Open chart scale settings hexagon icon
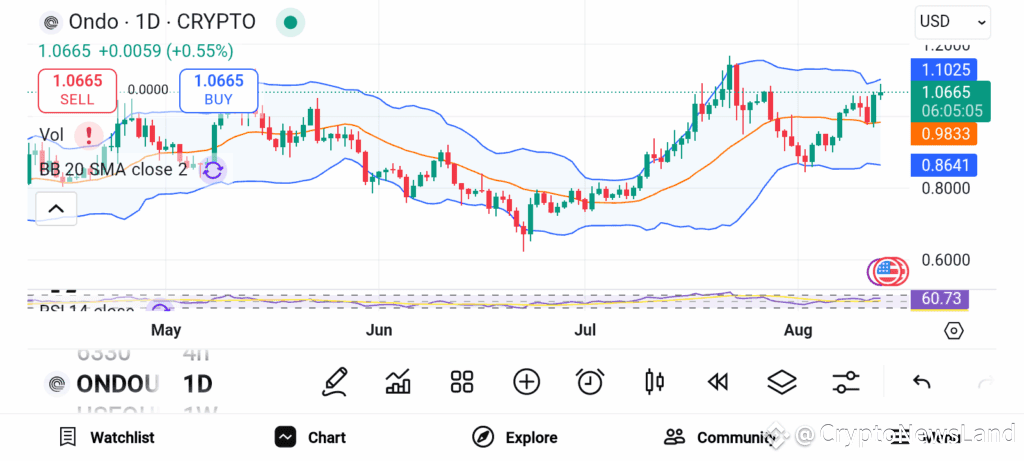Screen dimensions: 1024x461 pos(953,331)
